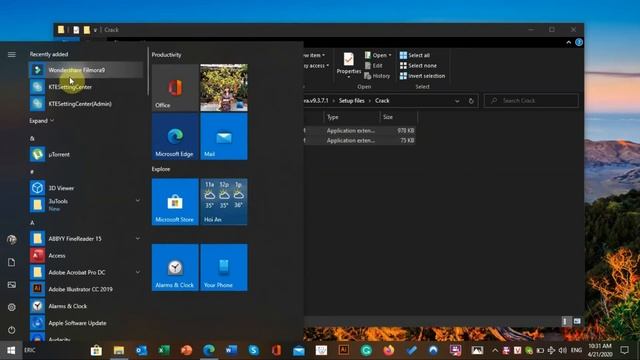Open Wondershare Filmora9 from Recently added
Image resolution: width=640 pixels, height=360 pixels.
tap(86, 70)
